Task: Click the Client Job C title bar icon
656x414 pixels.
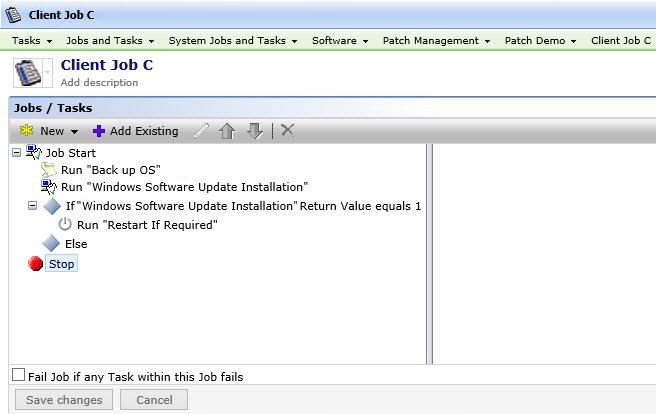Action: 13,15
